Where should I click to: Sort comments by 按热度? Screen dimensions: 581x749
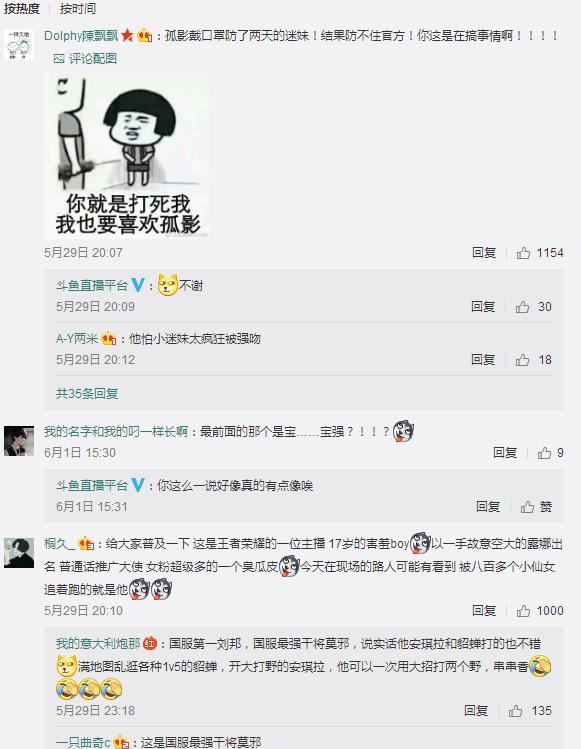tap(22, 9)
